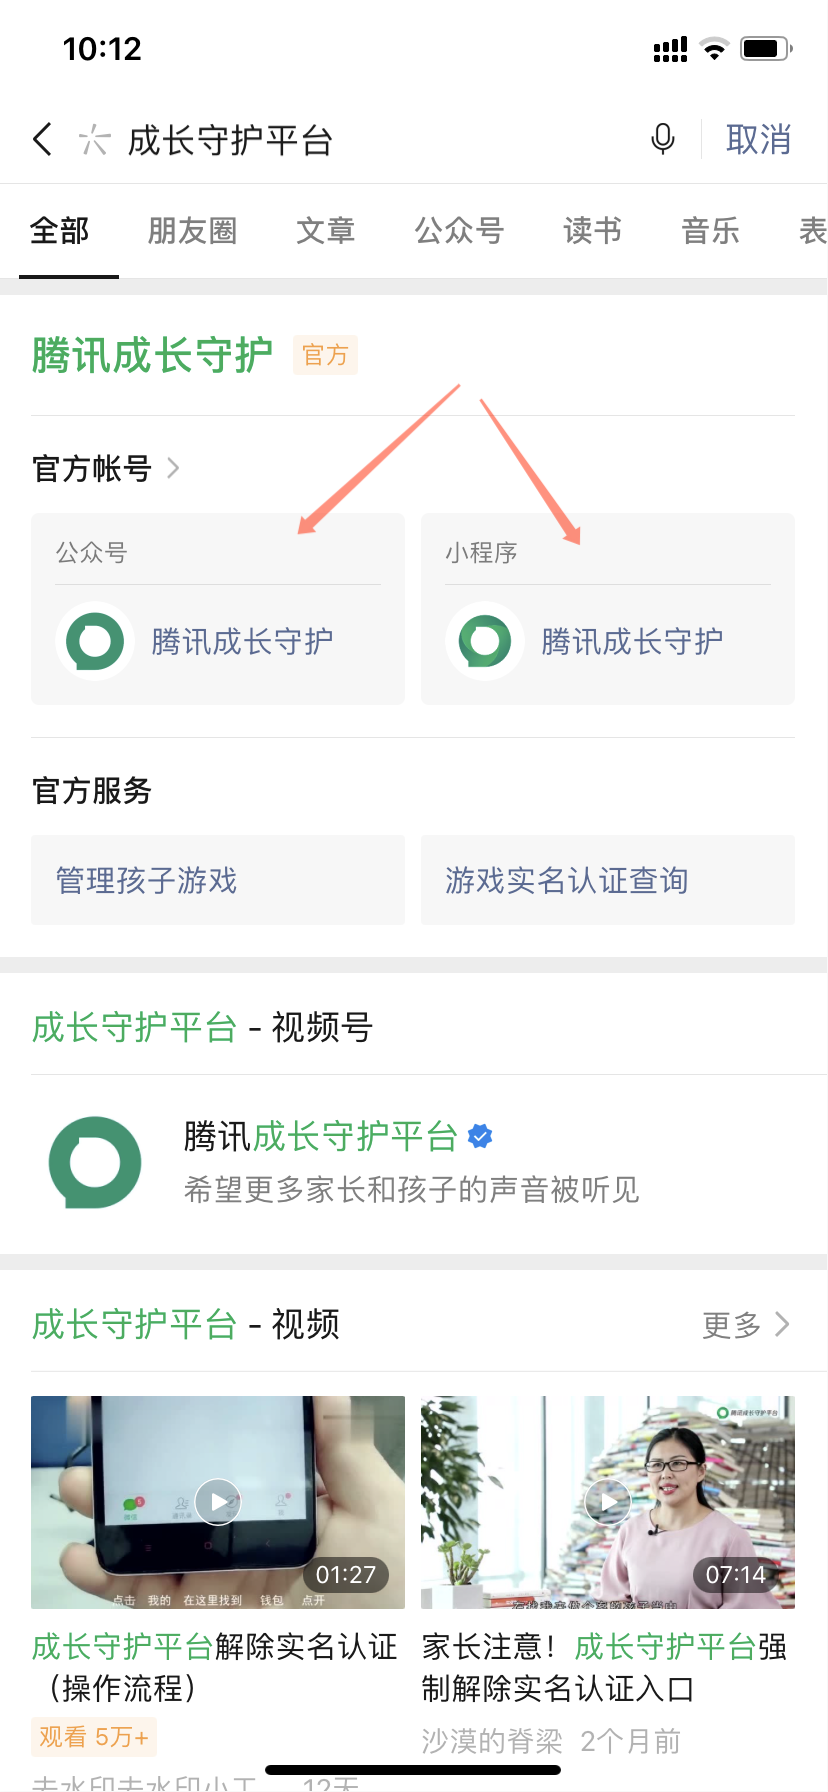The image size is (828, 1792).
Task: Open video titled 成长守护平台解除实名认证
Action: pyautogui.click(x=215, y=1667)
